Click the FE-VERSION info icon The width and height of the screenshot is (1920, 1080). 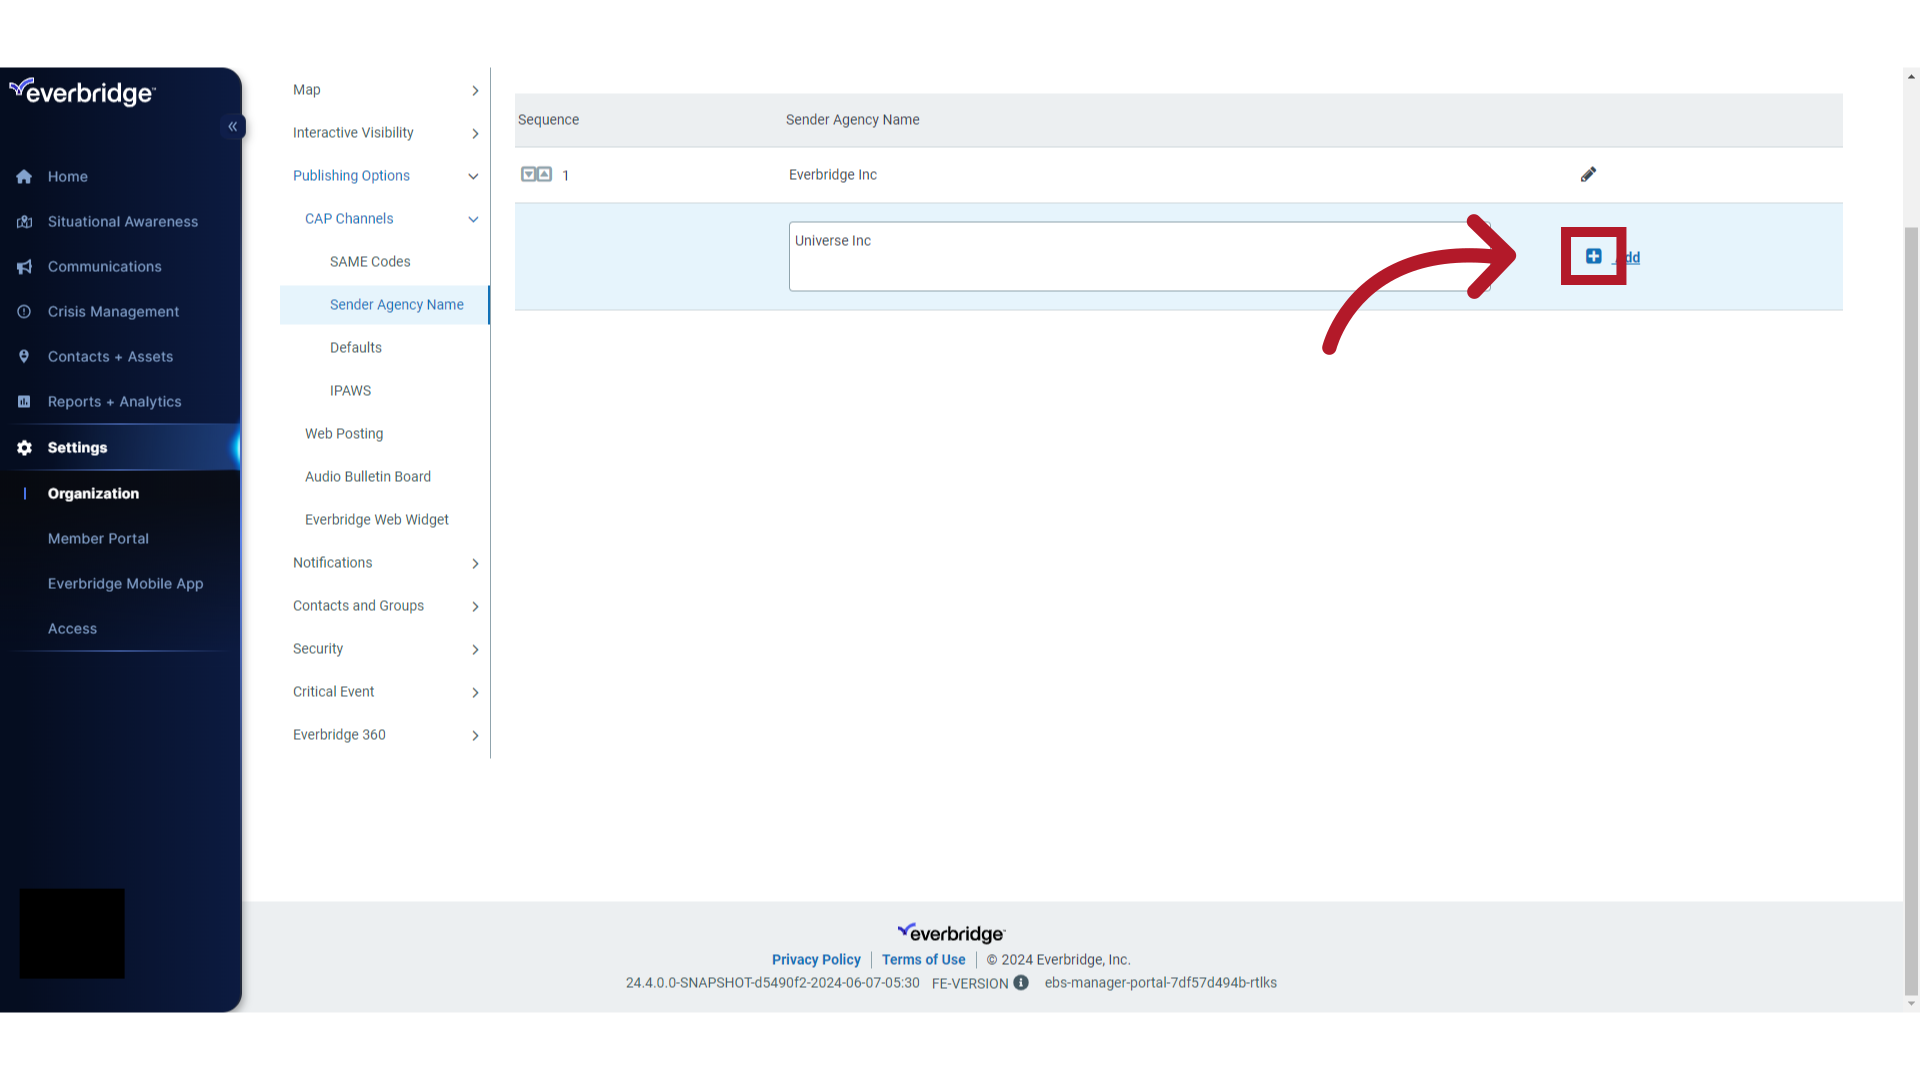[x=1021, y=983]
